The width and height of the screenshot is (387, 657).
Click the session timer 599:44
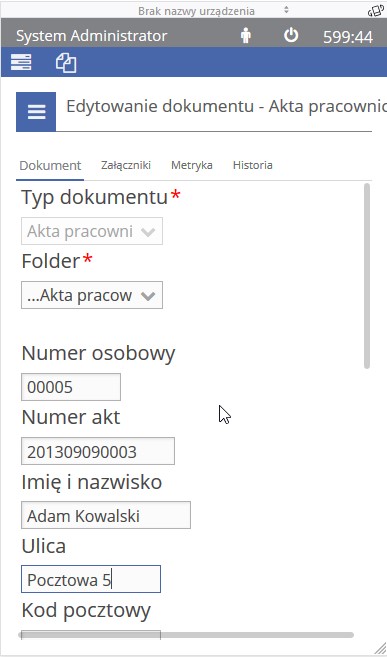pyautogui.click(x=348, y=37)
